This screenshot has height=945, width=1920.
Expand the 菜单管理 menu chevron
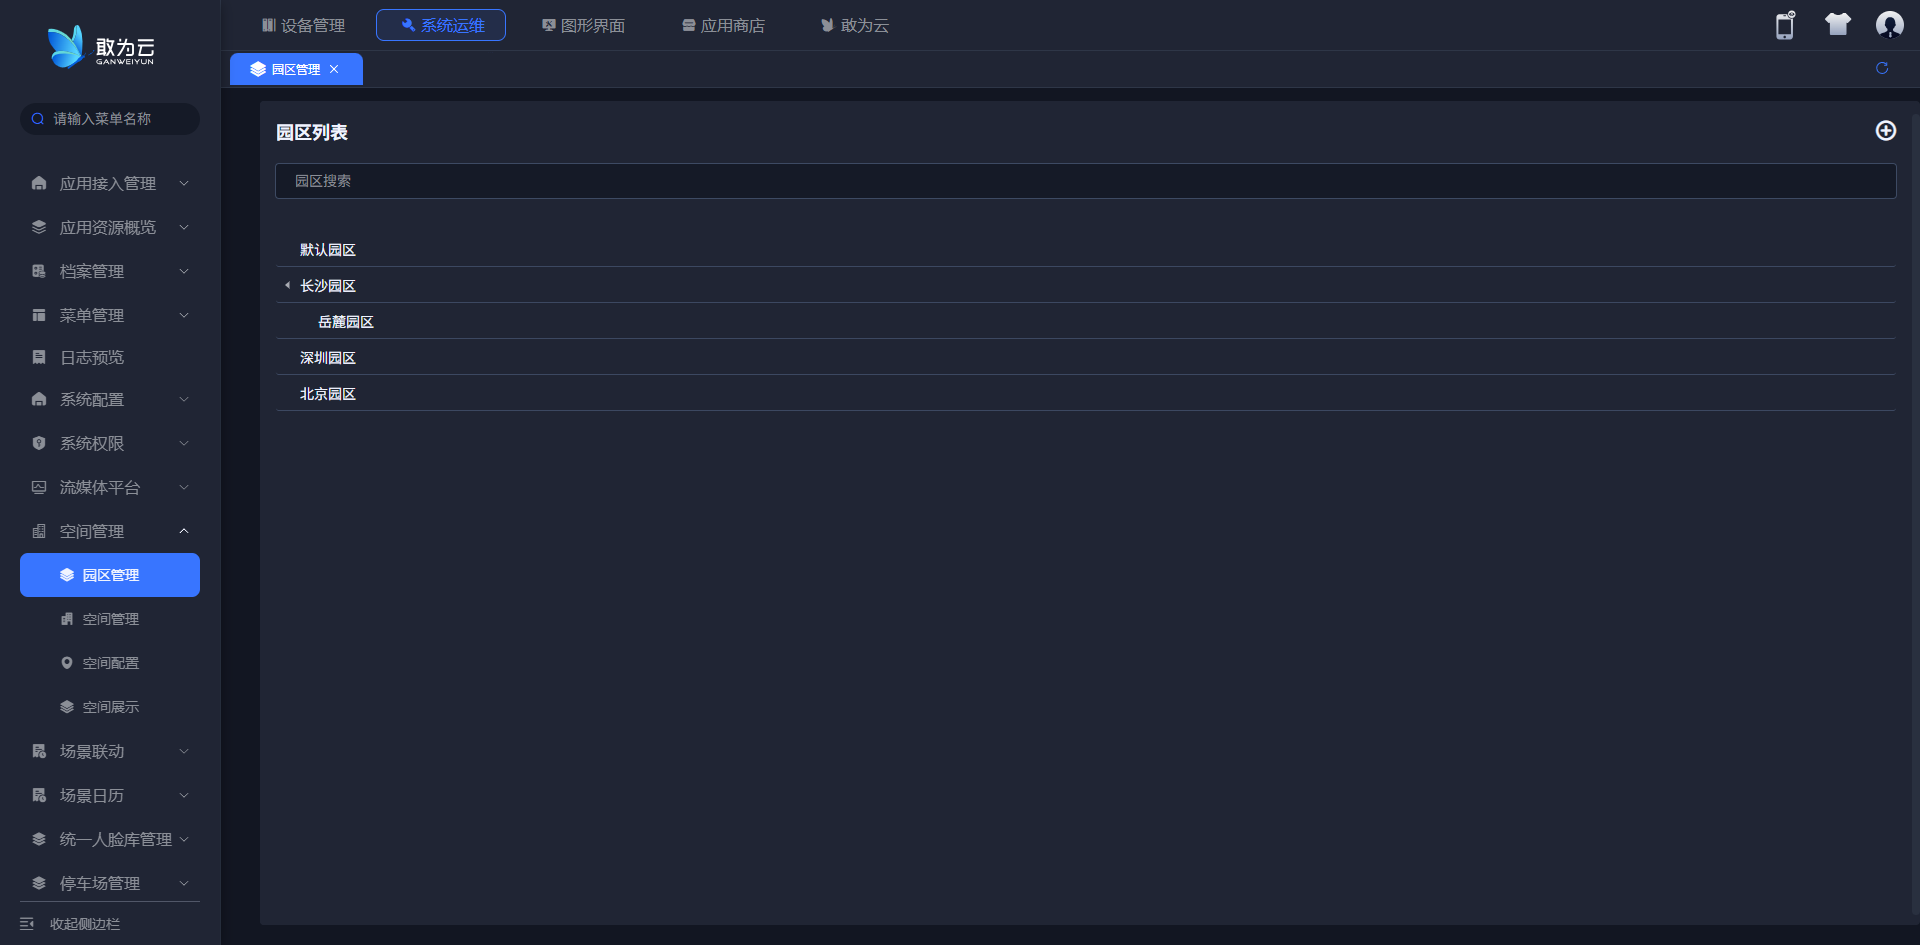point(184,315)
